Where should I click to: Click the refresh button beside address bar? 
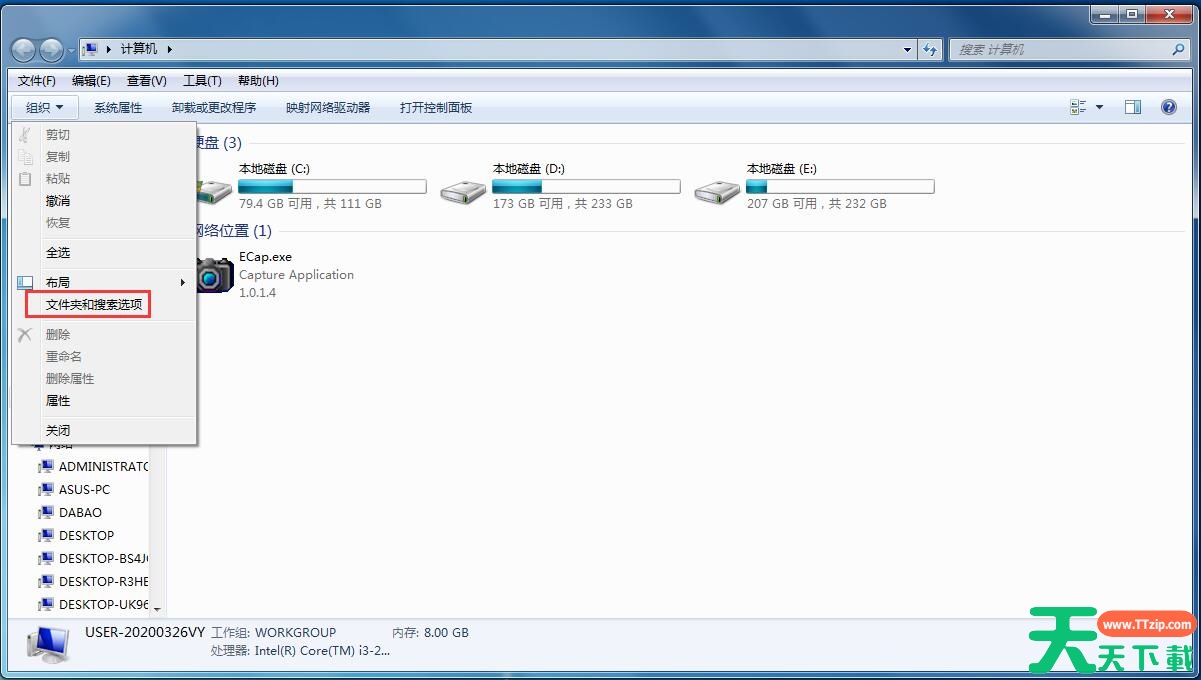931,49
